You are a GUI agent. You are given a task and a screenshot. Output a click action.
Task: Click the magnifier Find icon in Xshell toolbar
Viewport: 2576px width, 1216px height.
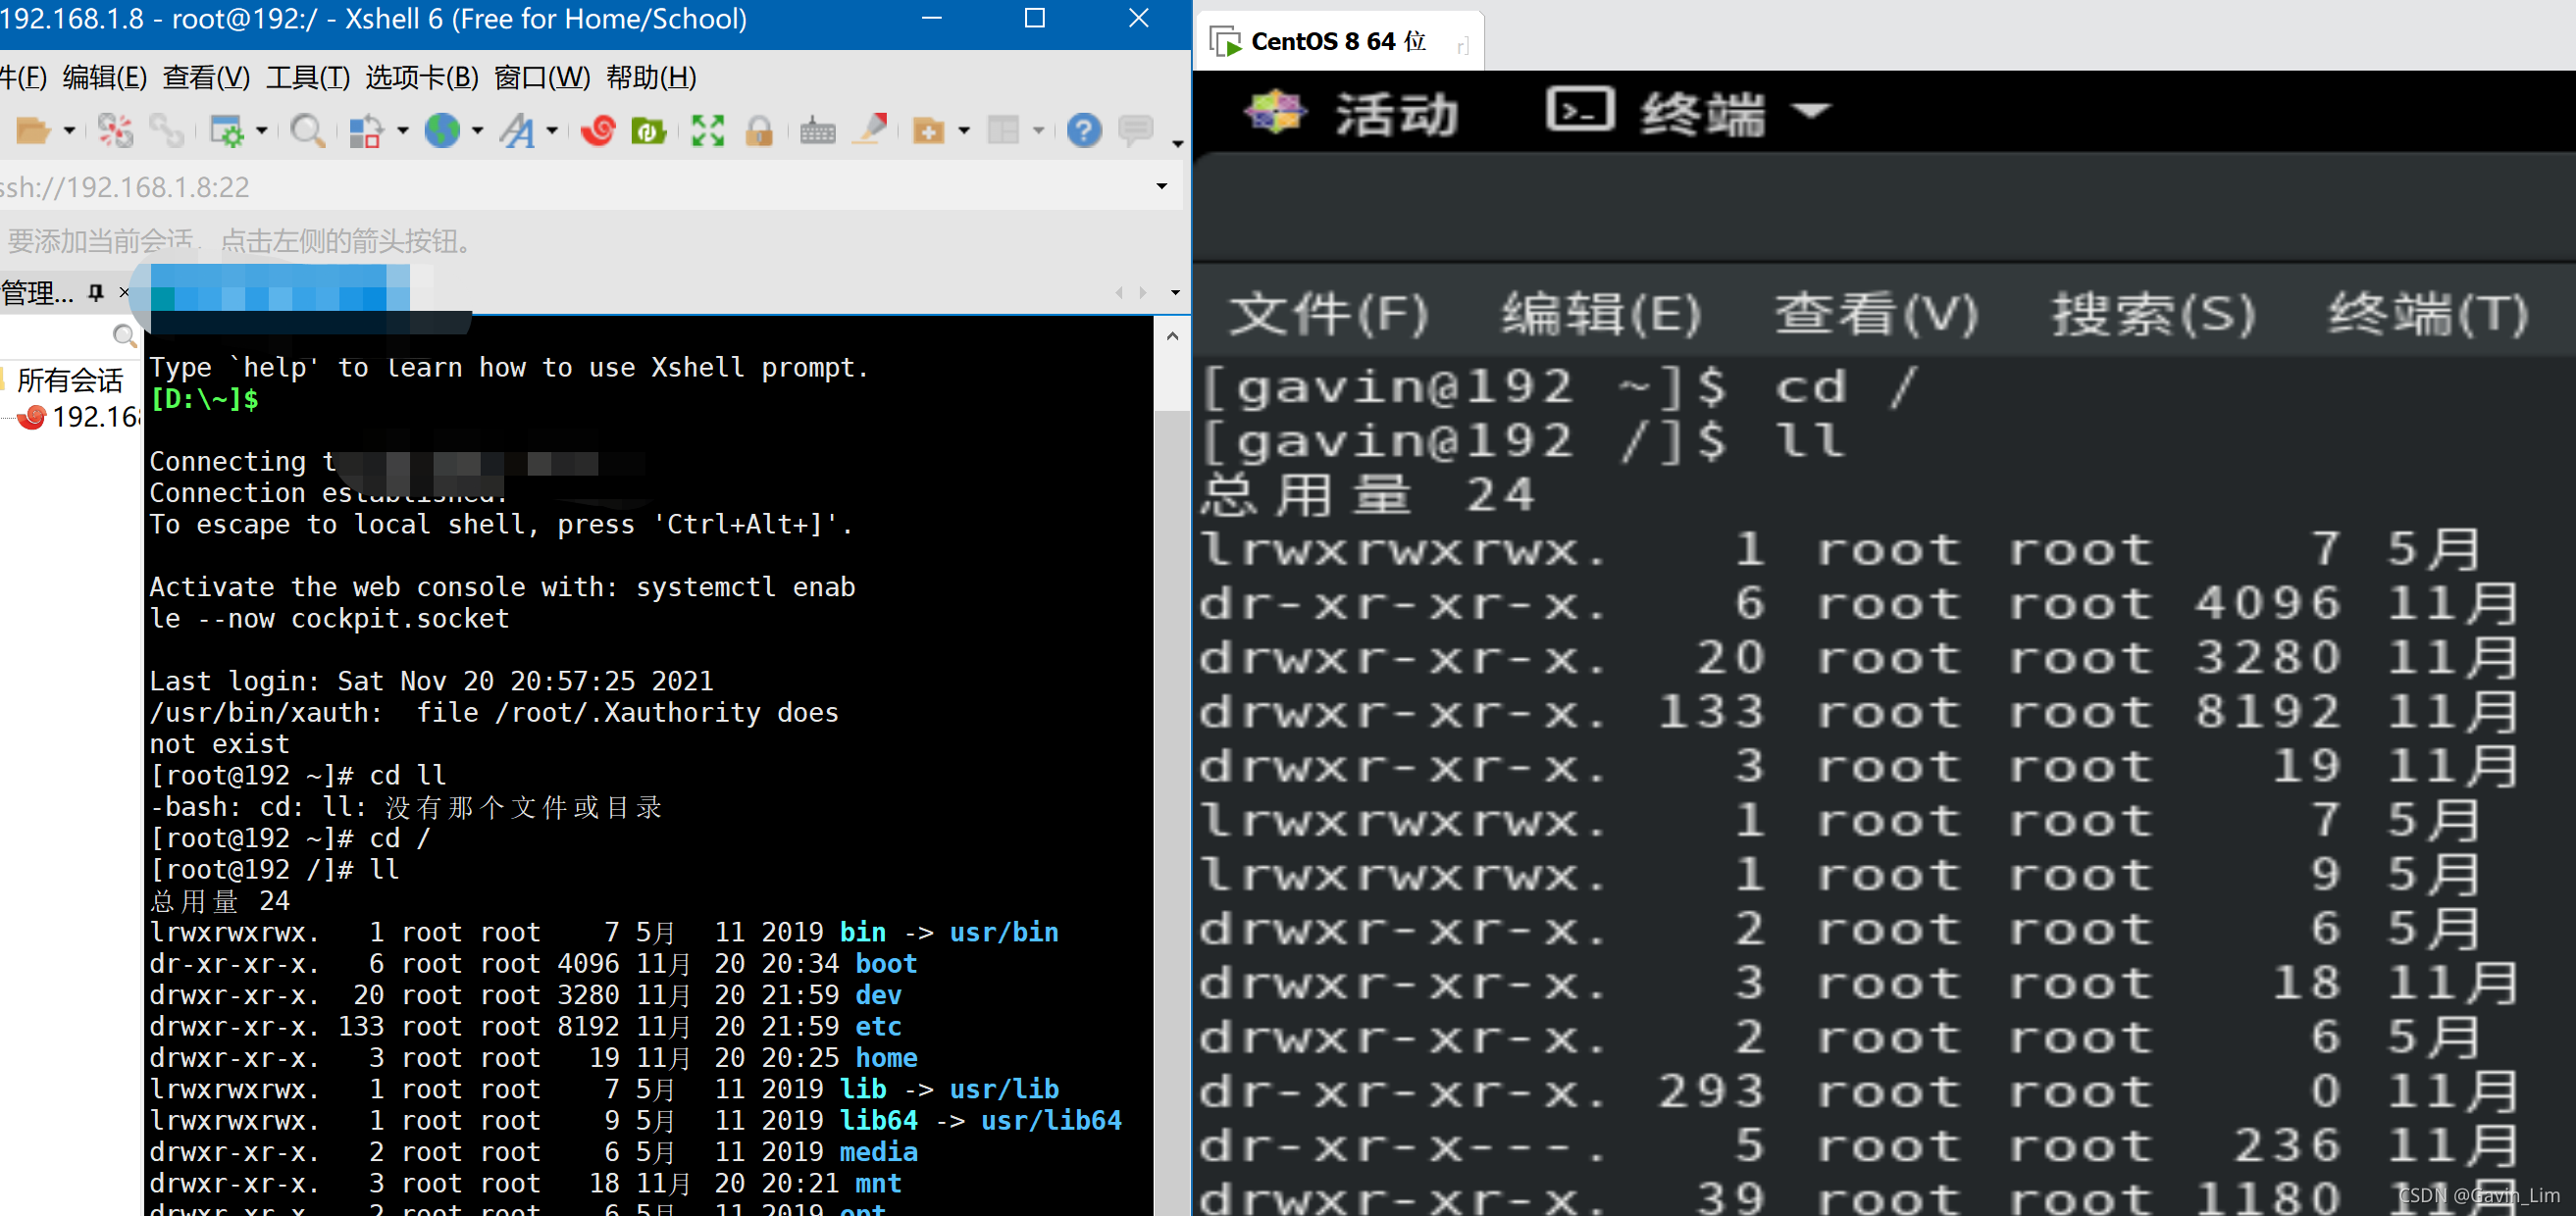tap(307, 131)
